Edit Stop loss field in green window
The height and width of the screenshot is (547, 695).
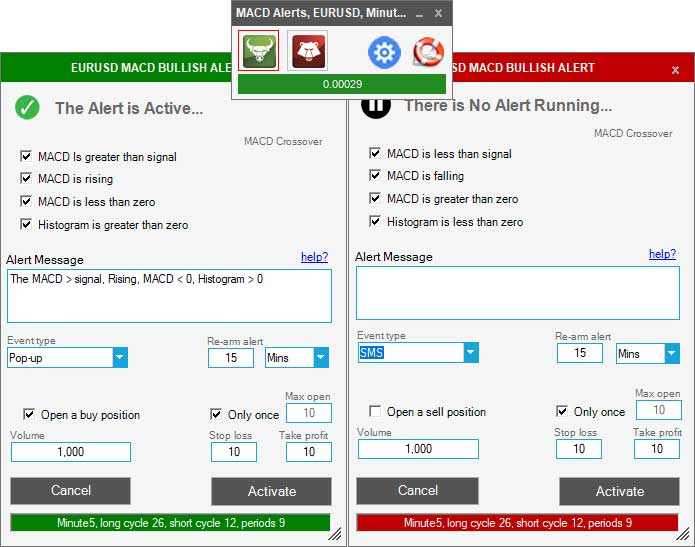click(234, 452)
